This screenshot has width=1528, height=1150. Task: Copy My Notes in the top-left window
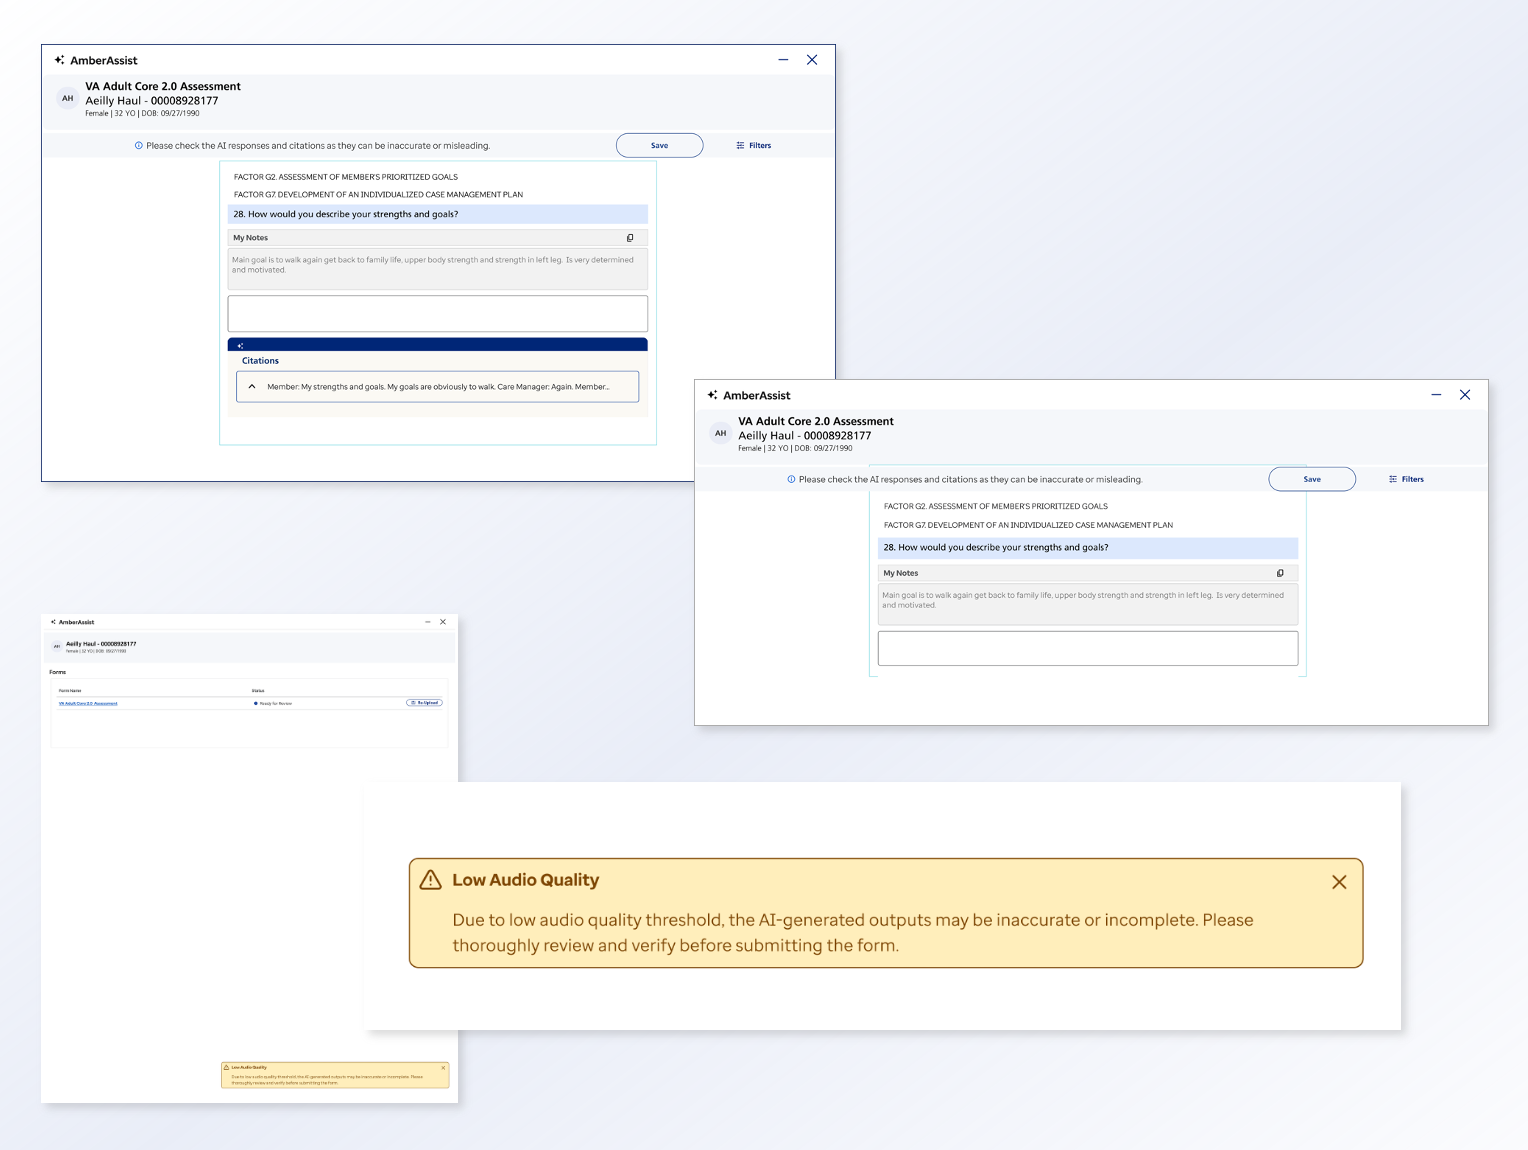tap(630, 238)
